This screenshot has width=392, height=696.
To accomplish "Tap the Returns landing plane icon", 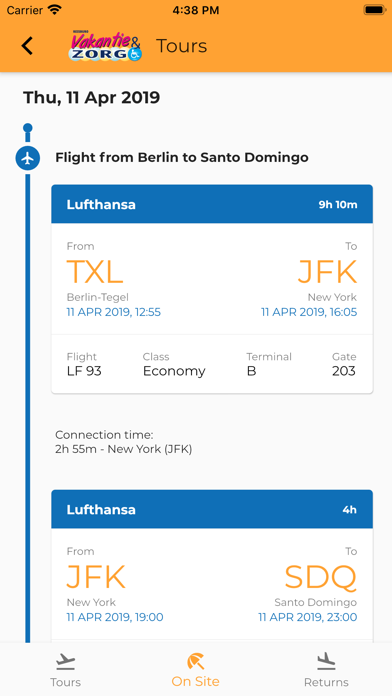I will click(x=326, y=661).
